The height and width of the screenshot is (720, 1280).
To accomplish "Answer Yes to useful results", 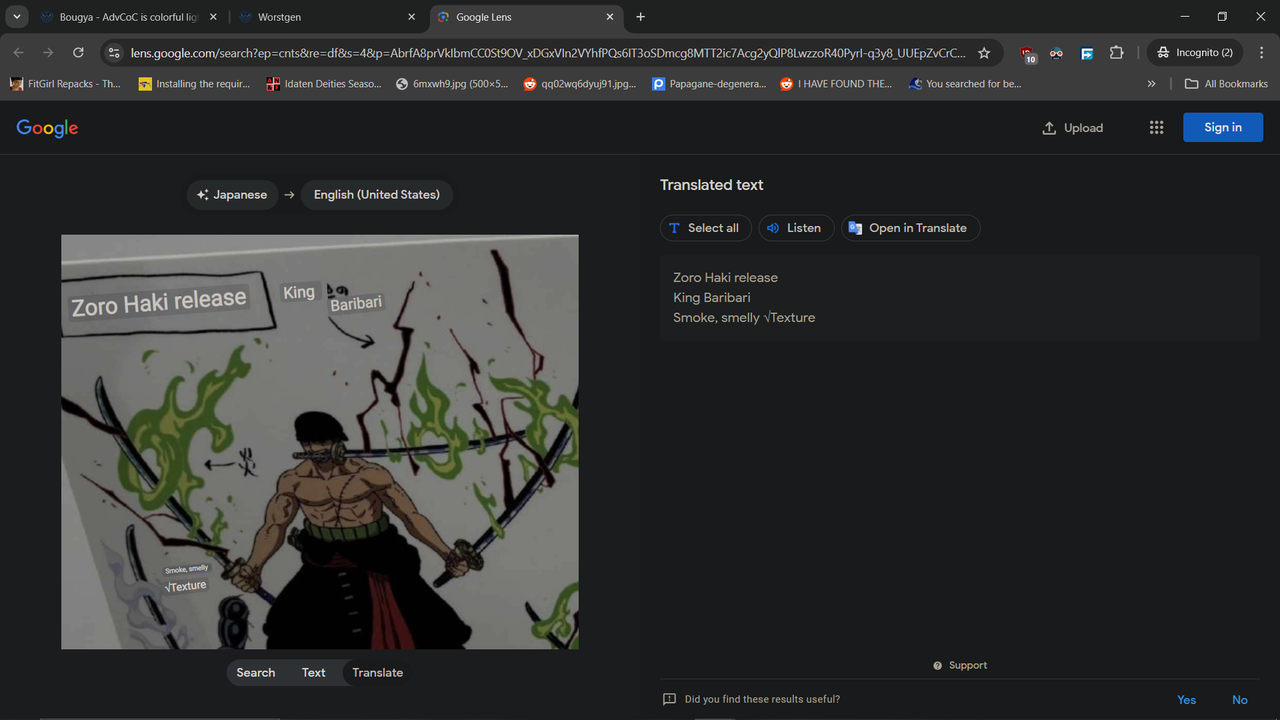I will pyautogui.click(x=1186, y=700).
